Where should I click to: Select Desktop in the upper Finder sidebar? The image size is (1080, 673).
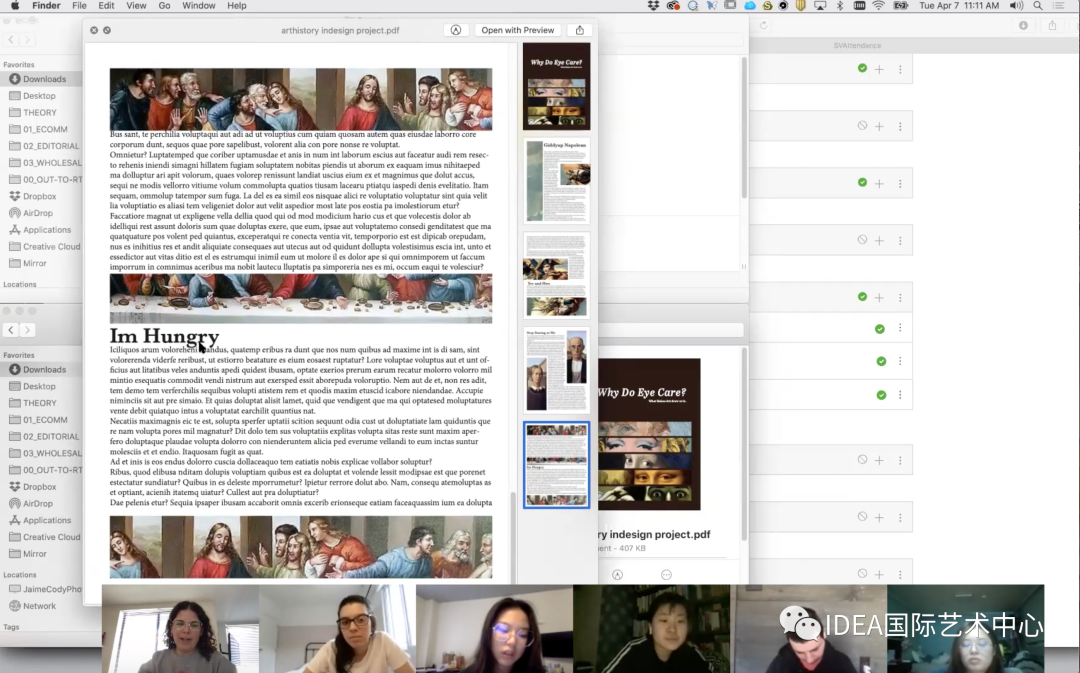tap(41, 96)
